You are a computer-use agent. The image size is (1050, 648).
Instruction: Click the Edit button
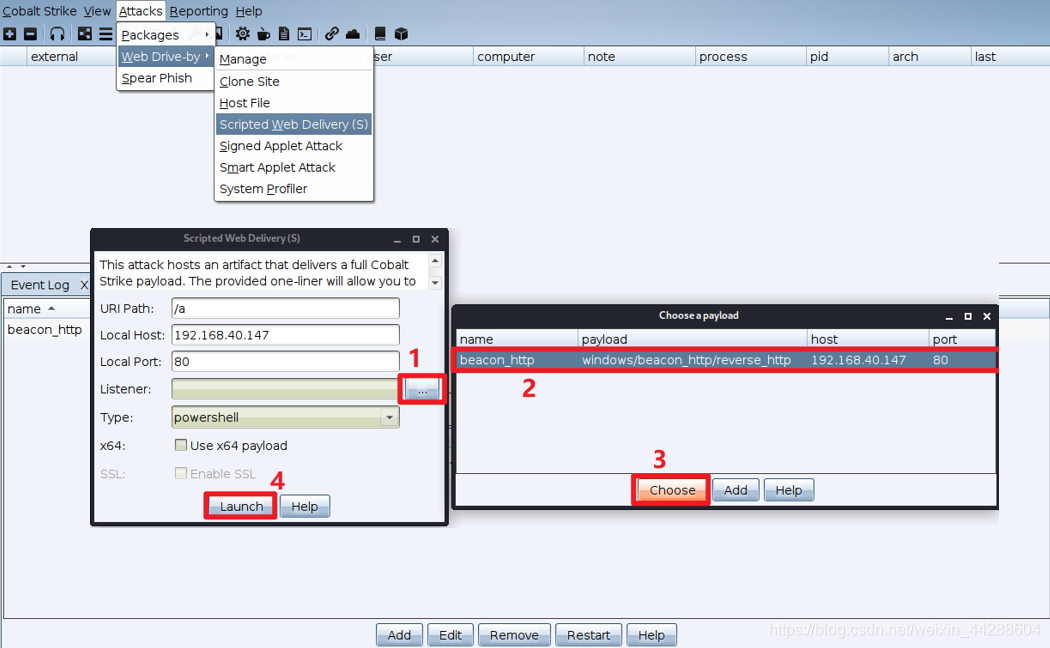(x=450, y=635)
